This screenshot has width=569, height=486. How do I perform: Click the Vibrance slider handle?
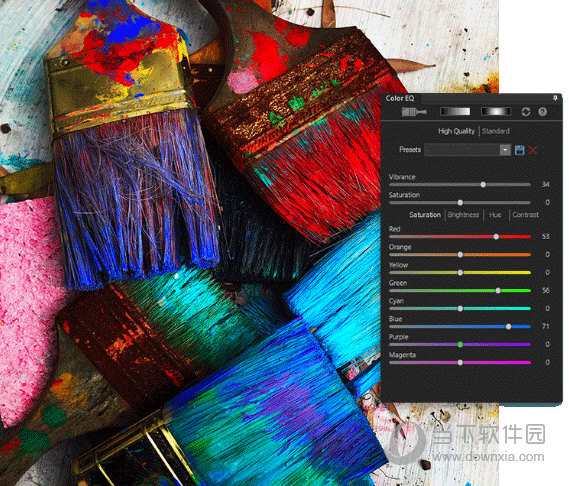tap(483, 185)
